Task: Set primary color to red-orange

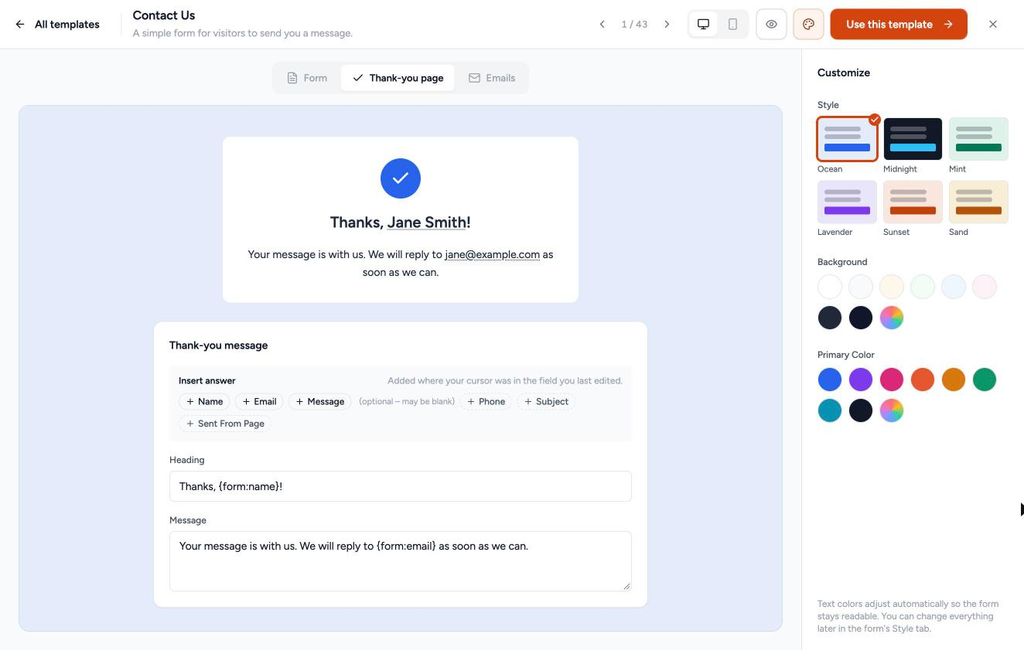Action: [x=923, y=380]
